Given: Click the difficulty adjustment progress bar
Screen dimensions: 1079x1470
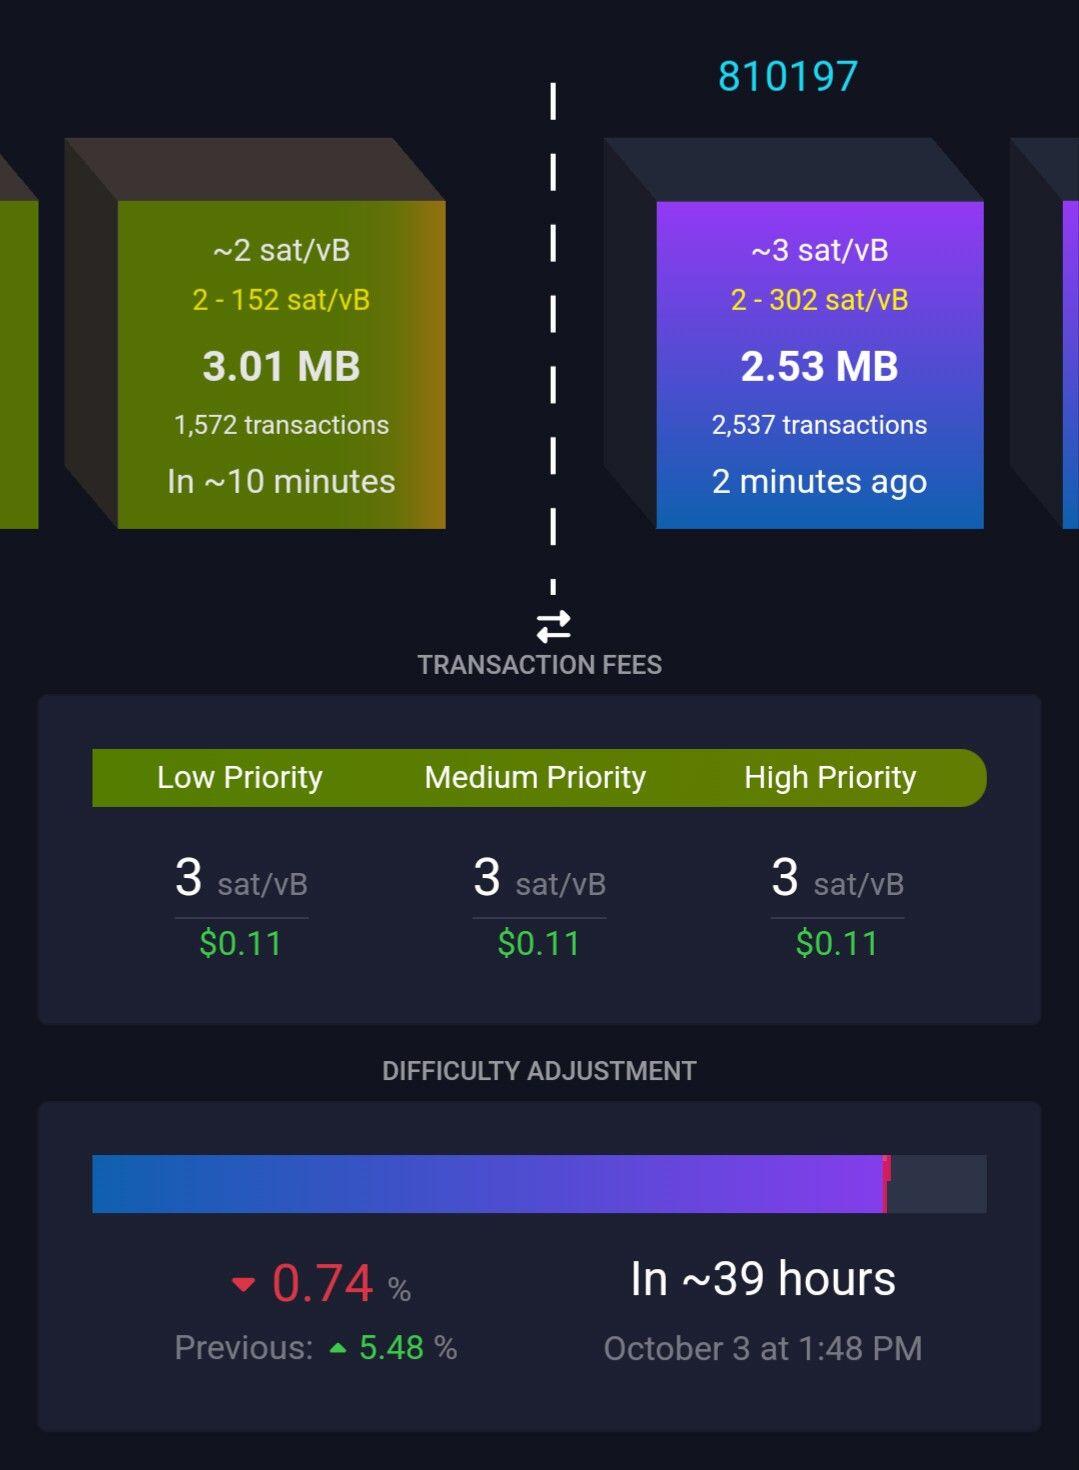Looking at the screenshot, I should click(539, 1184).
